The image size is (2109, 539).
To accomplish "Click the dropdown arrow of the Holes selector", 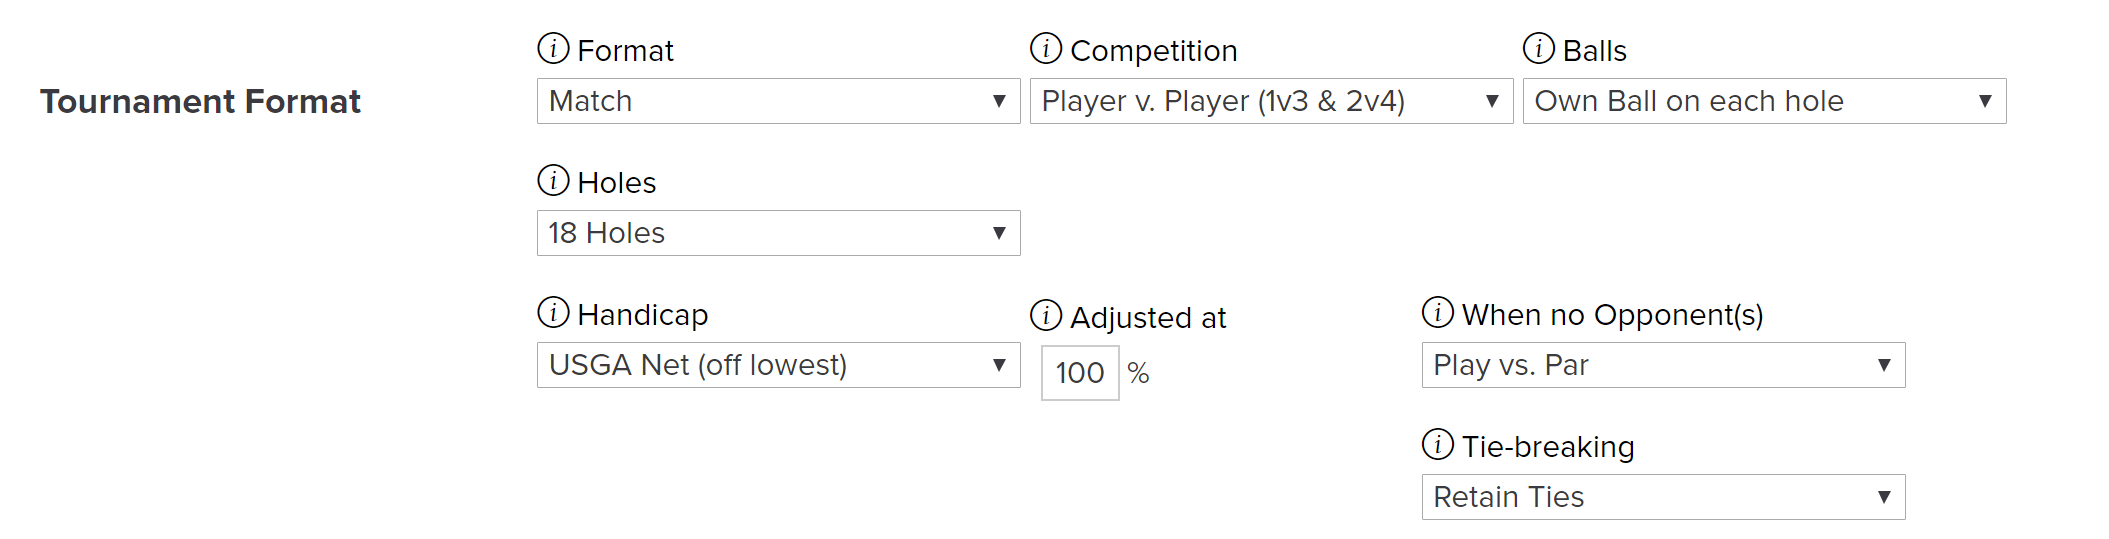I will [999, 233].
